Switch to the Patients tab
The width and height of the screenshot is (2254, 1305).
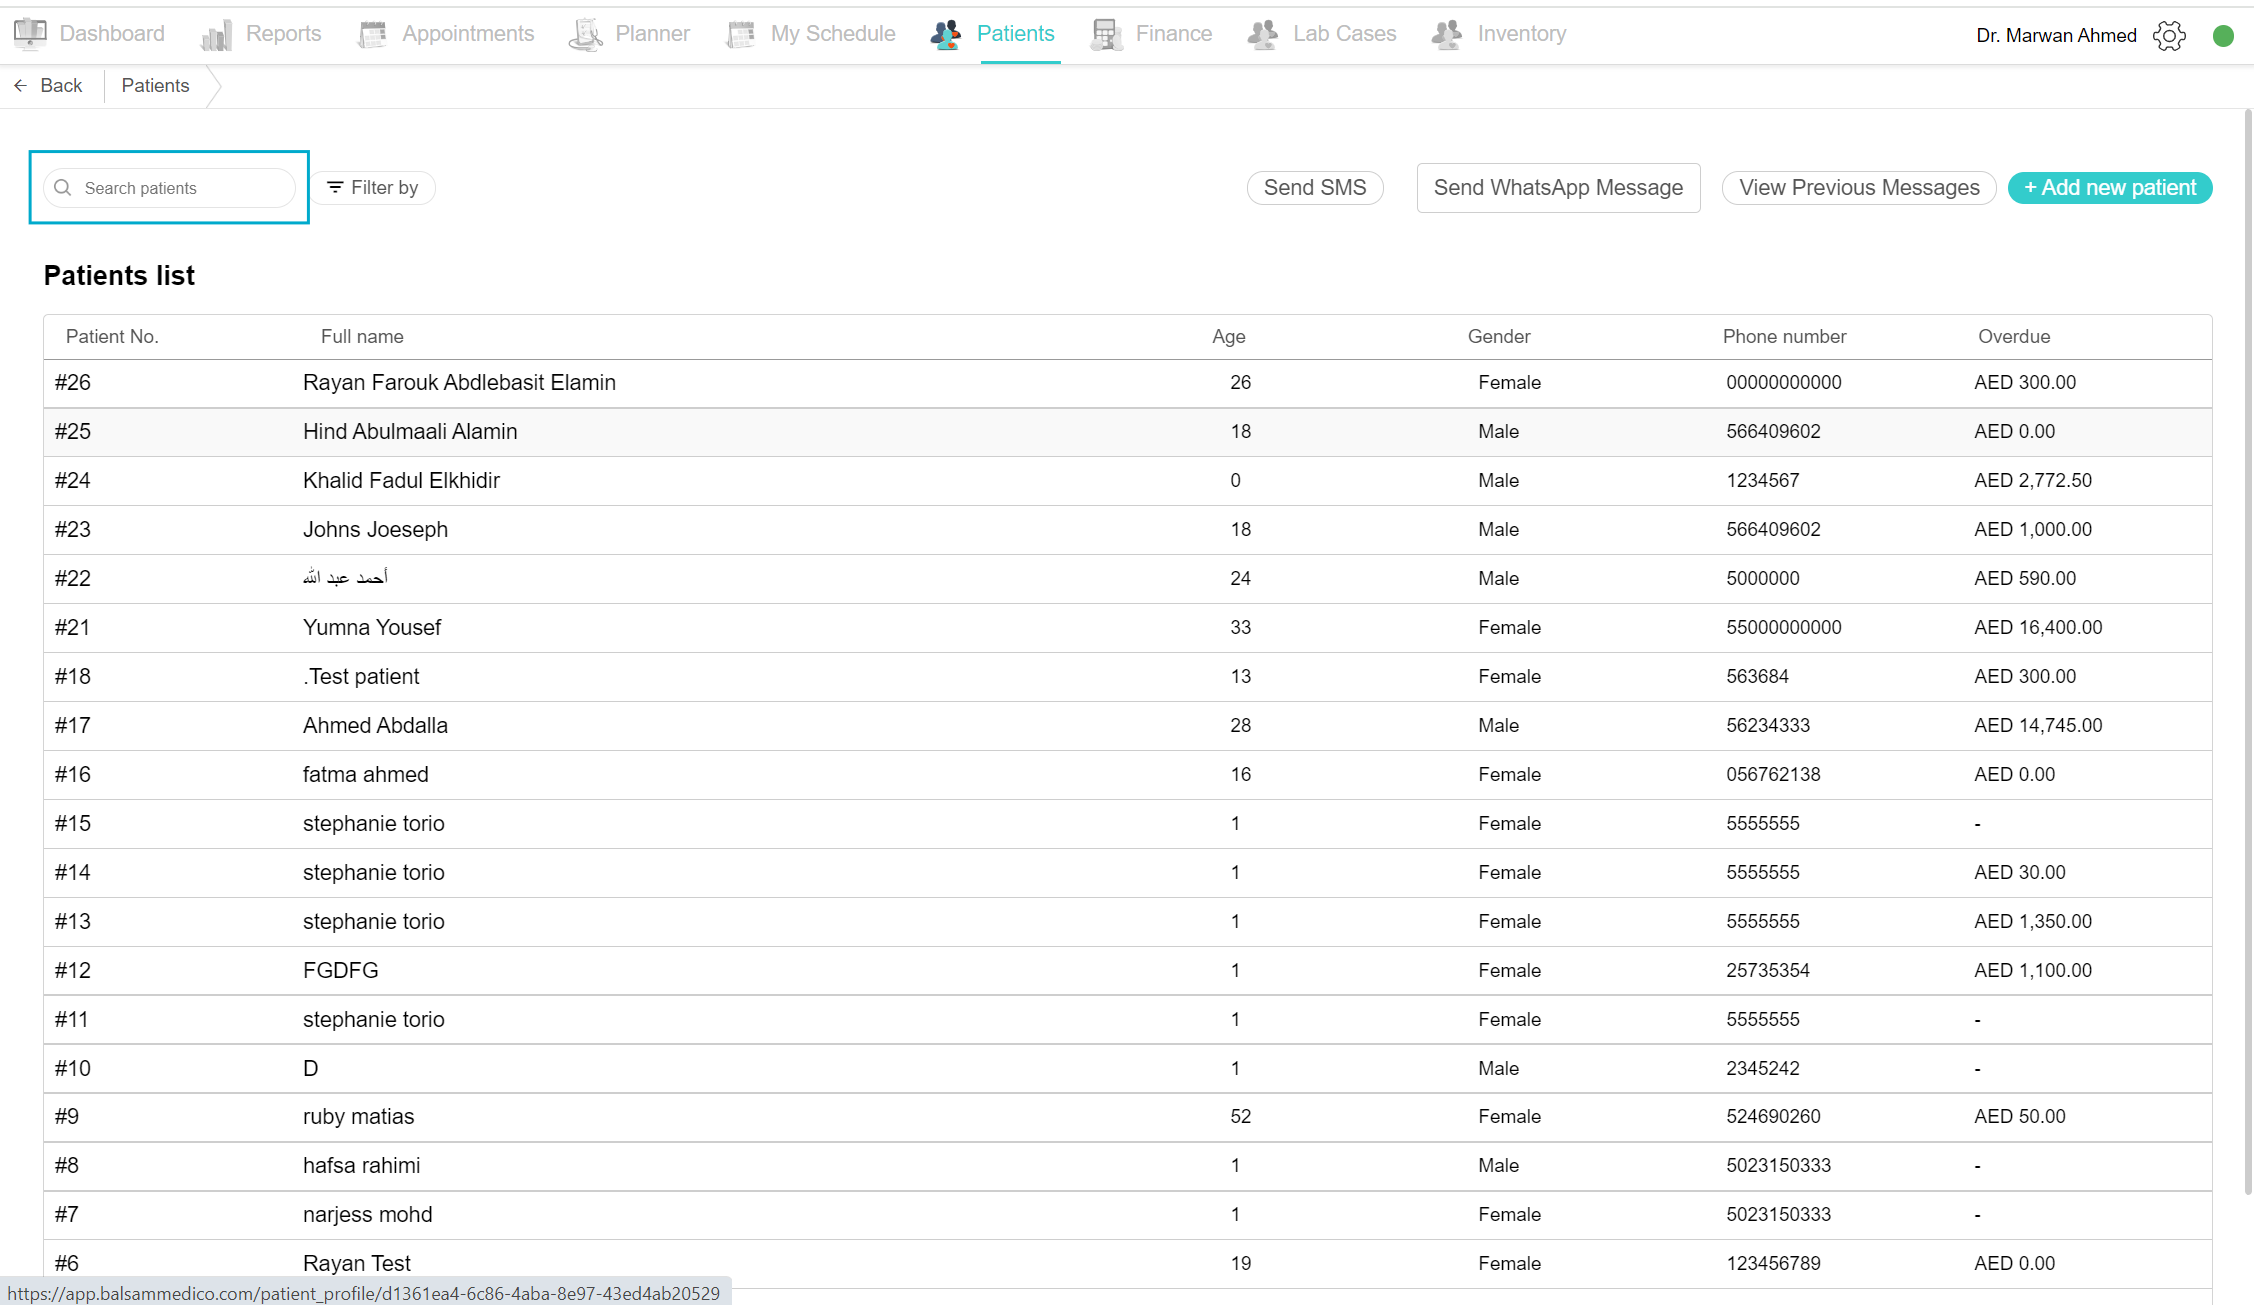click(x=1014, y=34)
